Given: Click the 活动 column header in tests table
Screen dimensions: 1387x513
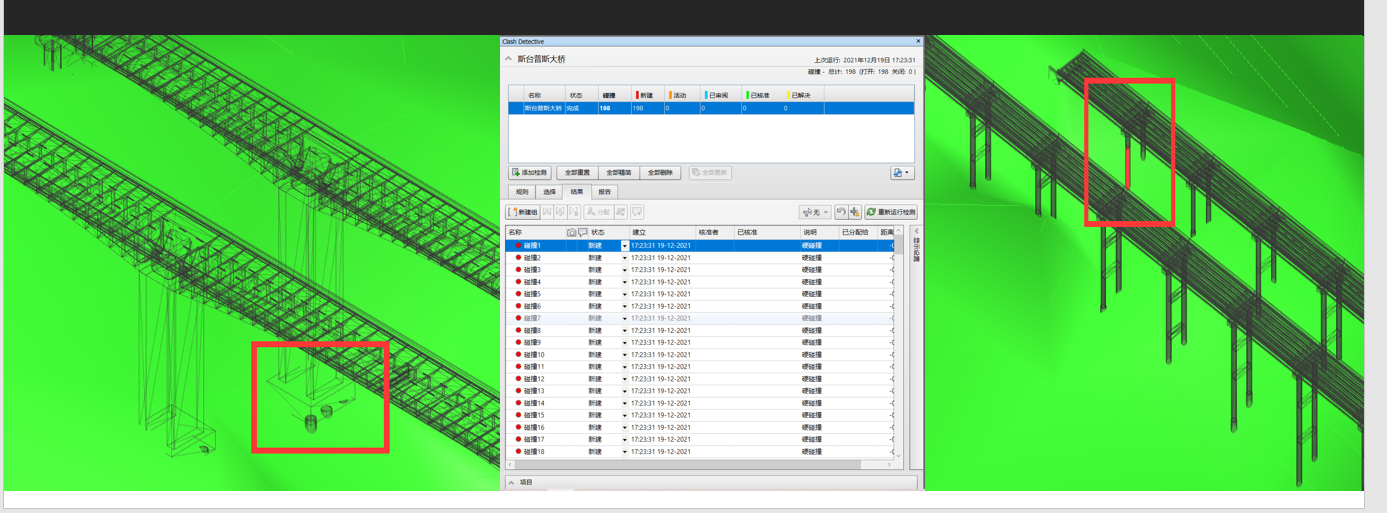Looking at the screenshot, I should click(682, 95).
